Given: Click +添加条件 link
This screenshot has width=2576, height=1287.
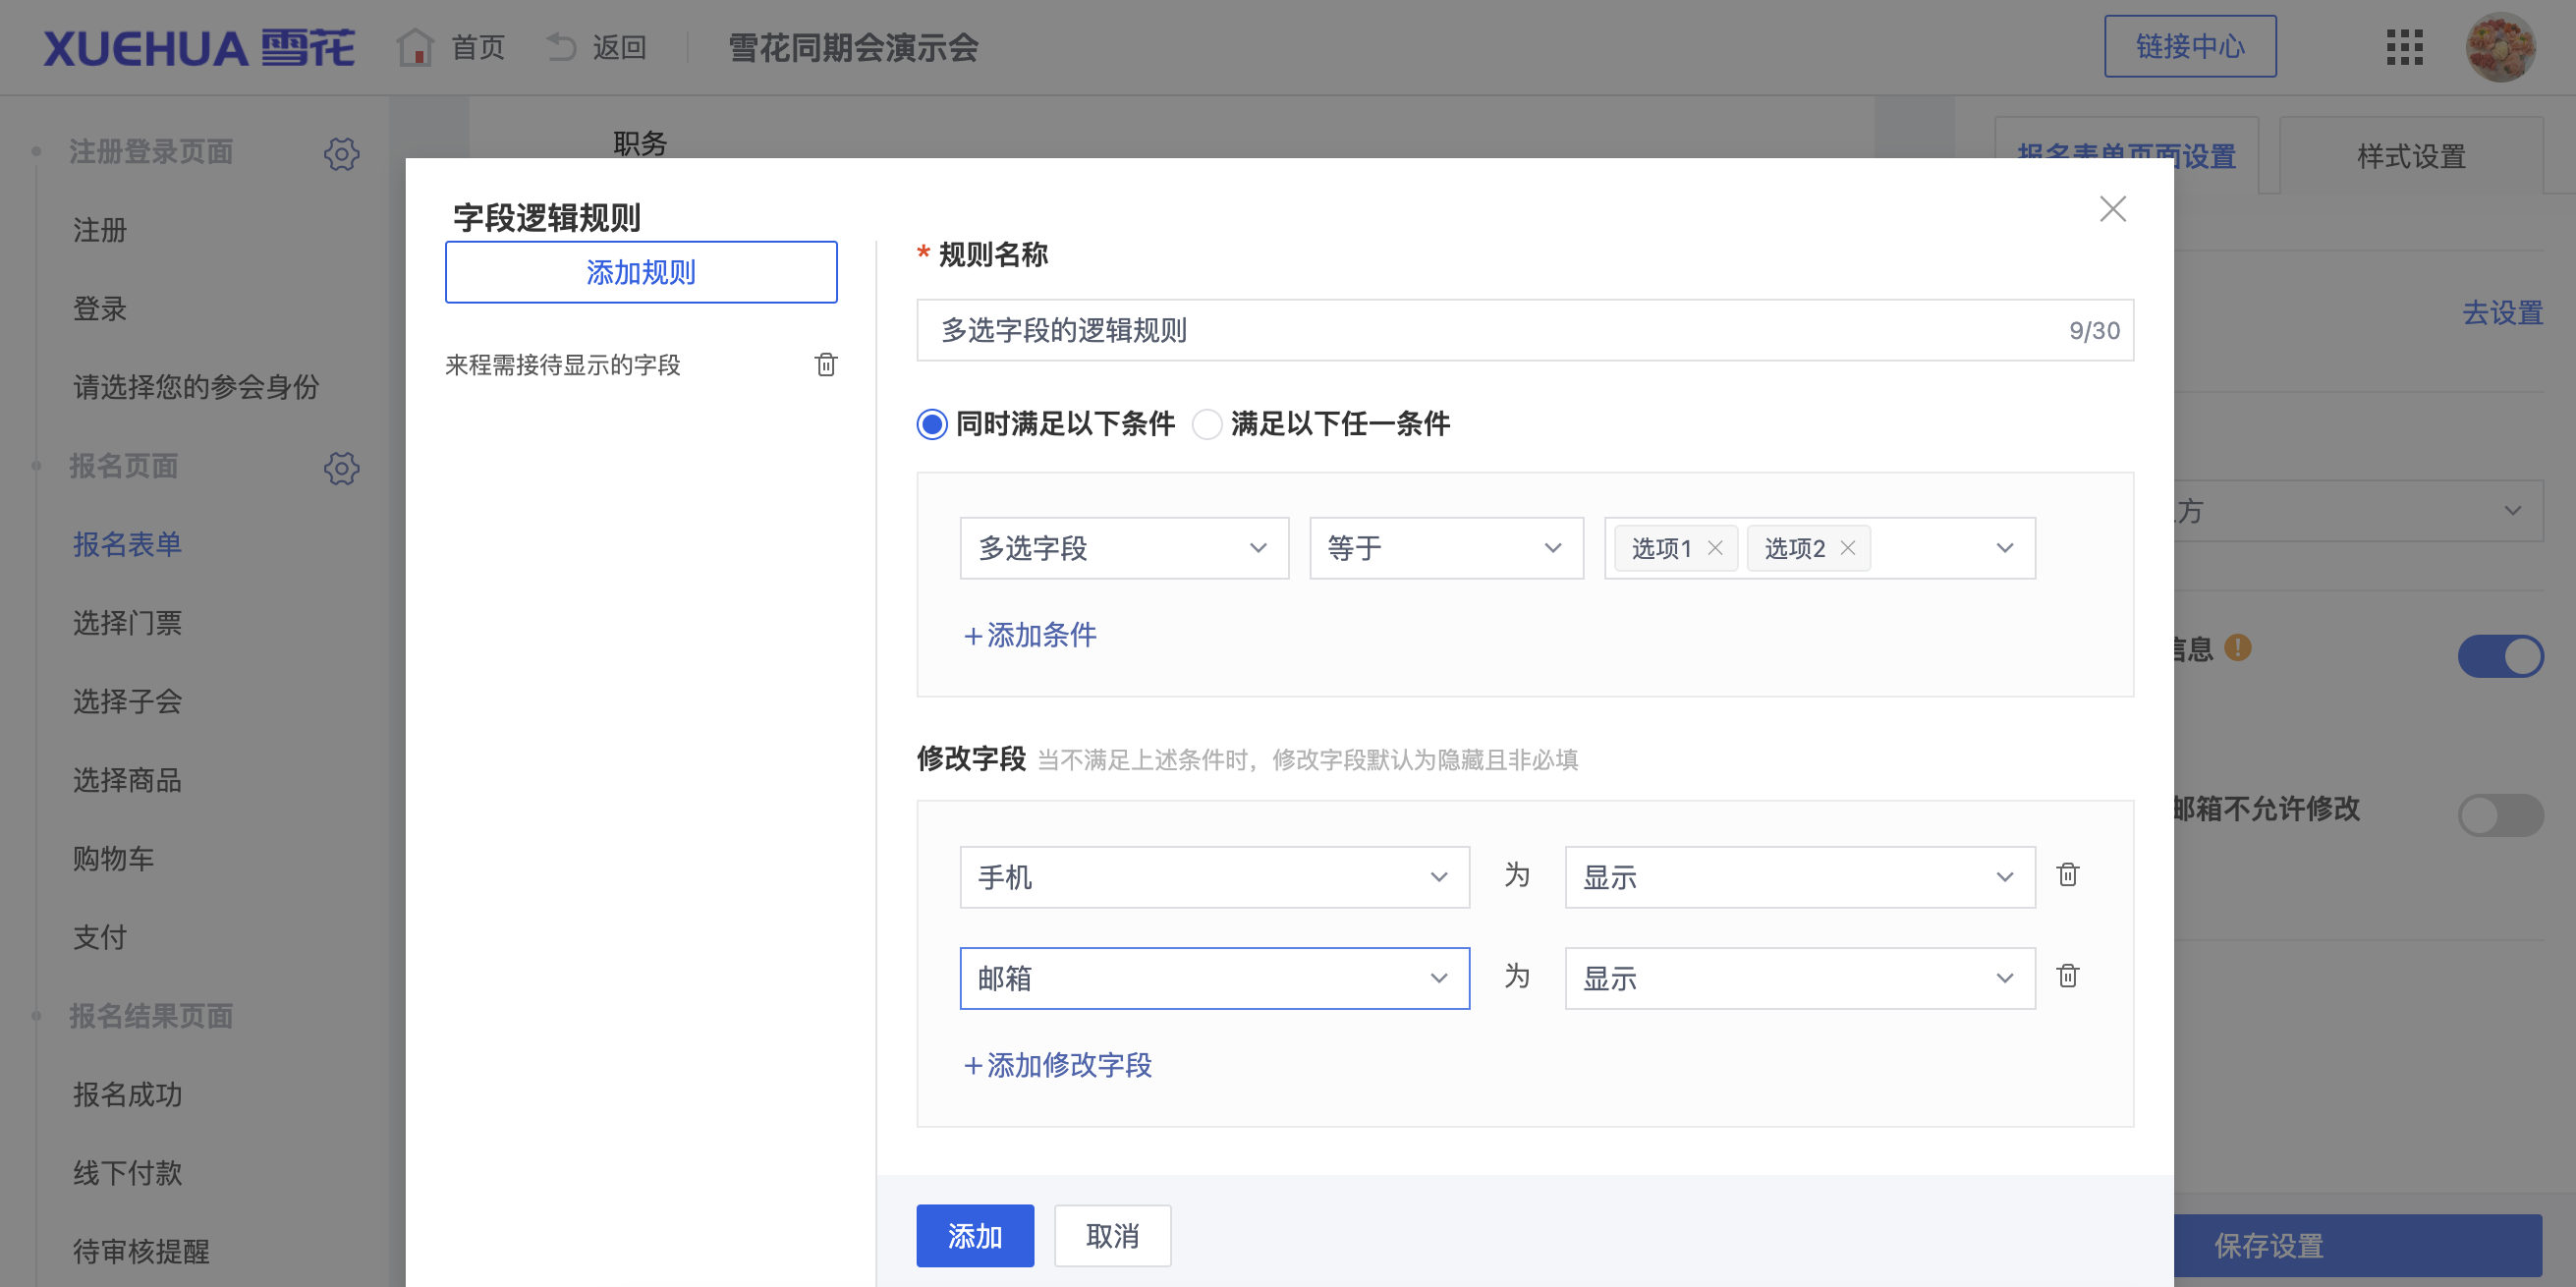Looking at the screenshot, I should (x=1029, y=635).
